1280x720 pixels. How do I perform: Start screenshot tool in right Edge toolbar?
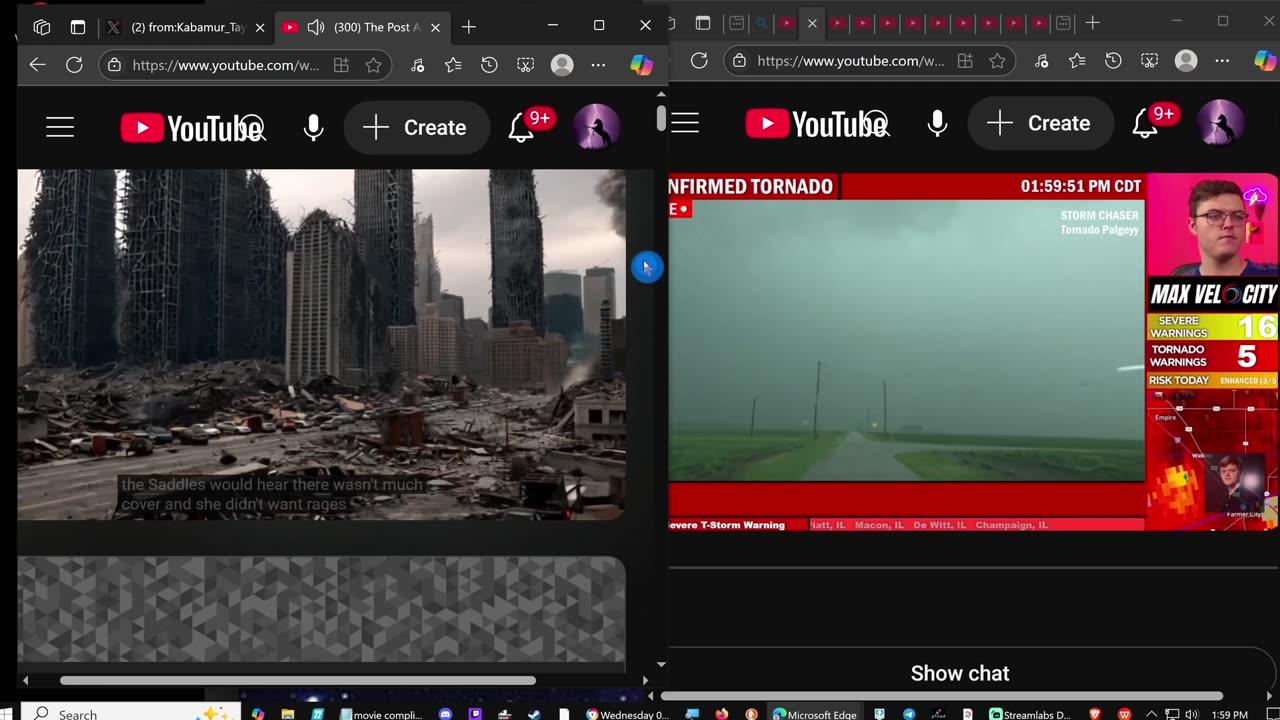pos(1149,61)
